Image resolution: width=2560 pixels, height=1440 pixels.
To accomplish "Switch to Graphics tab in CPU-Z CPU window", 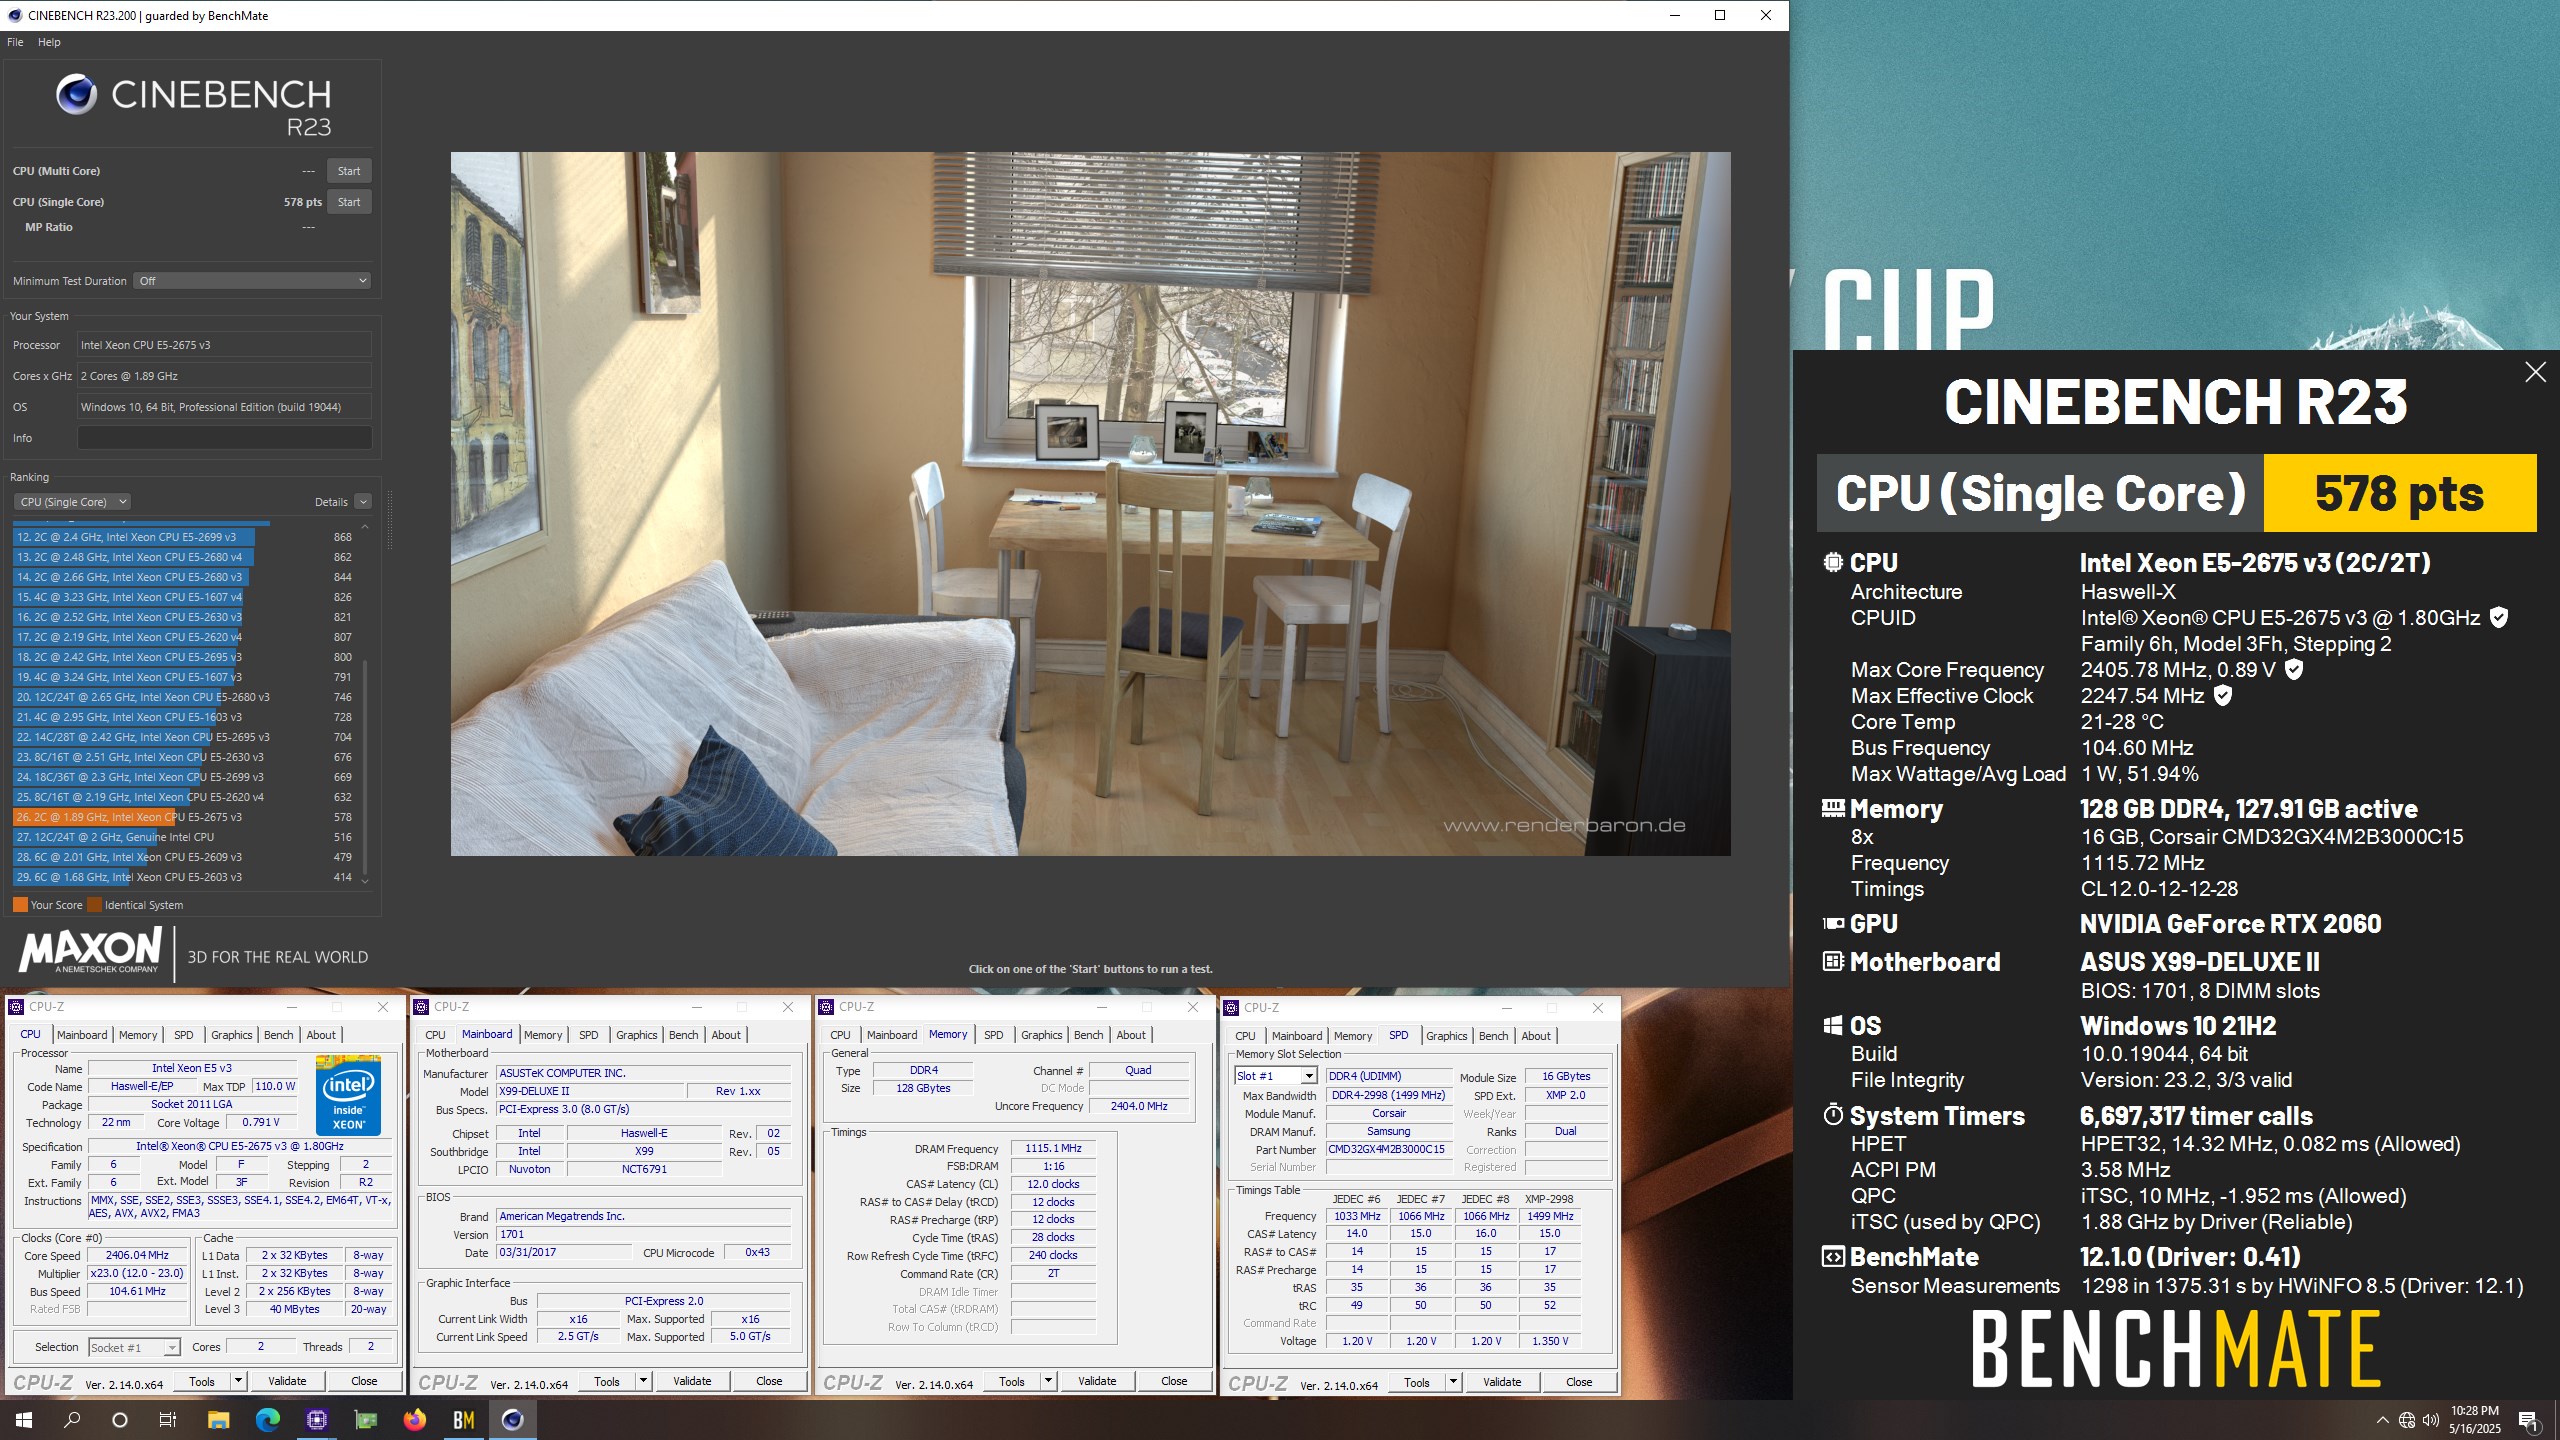I will 232,1035.
